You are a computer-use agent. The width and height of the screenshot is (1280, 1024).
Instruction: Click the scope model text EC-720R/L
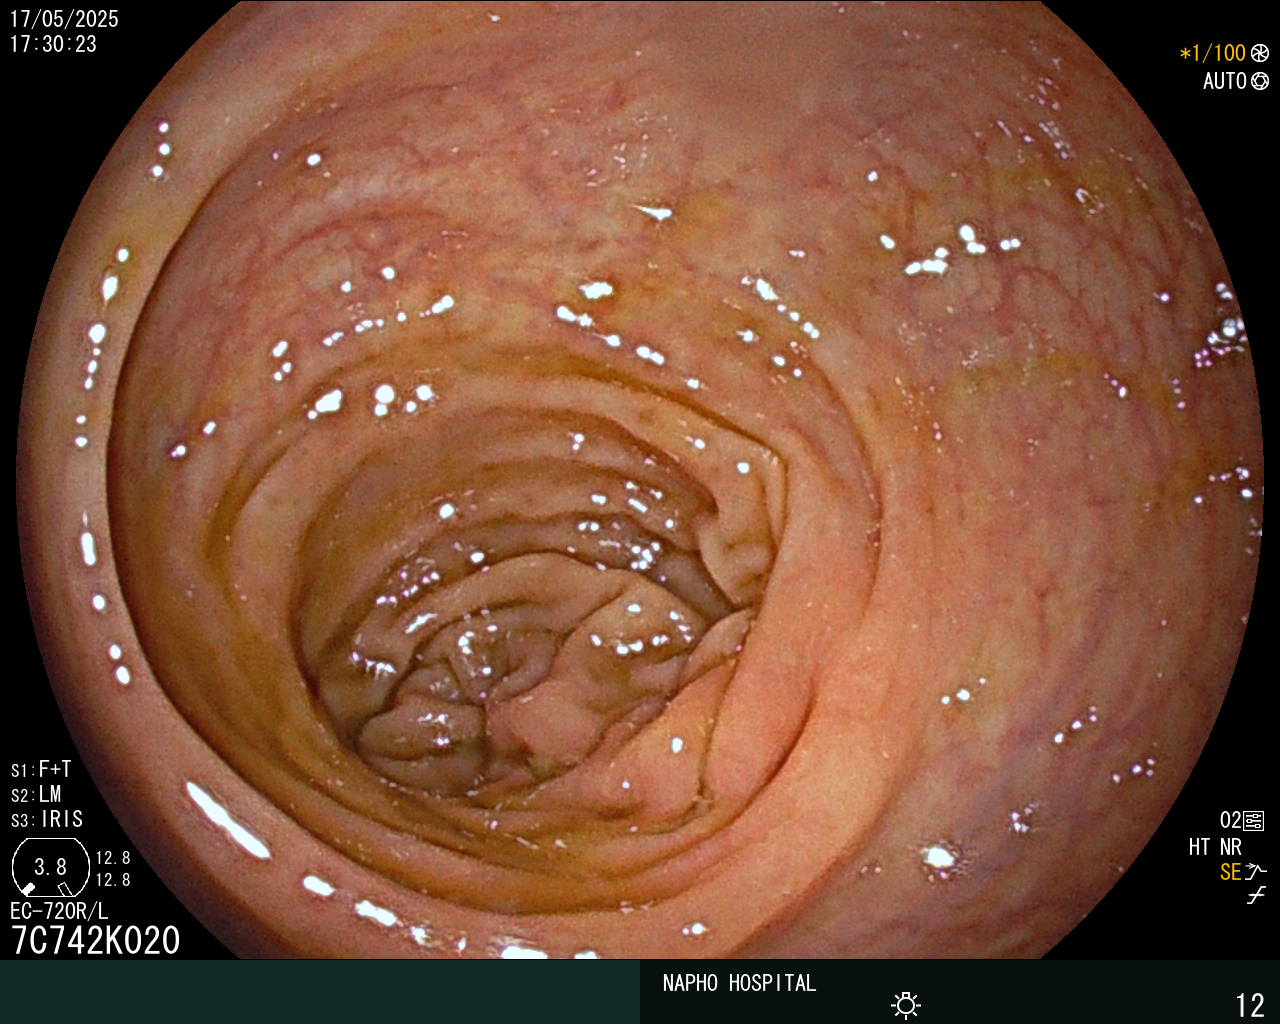click(x=59, y=911)
